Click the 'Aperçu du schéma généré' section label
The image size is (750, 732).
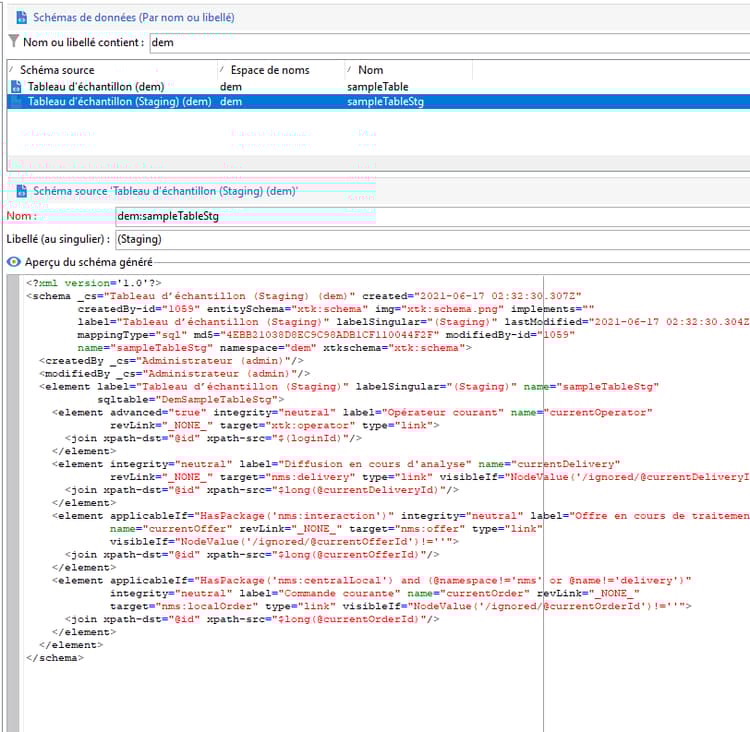89,262
